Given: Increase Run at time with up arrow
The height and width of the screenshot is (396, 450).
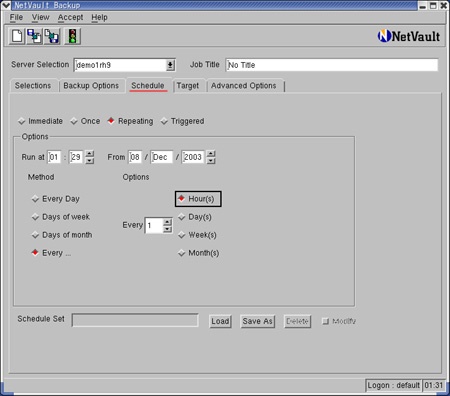Looking at the screenshot, I should coord(90,154).
